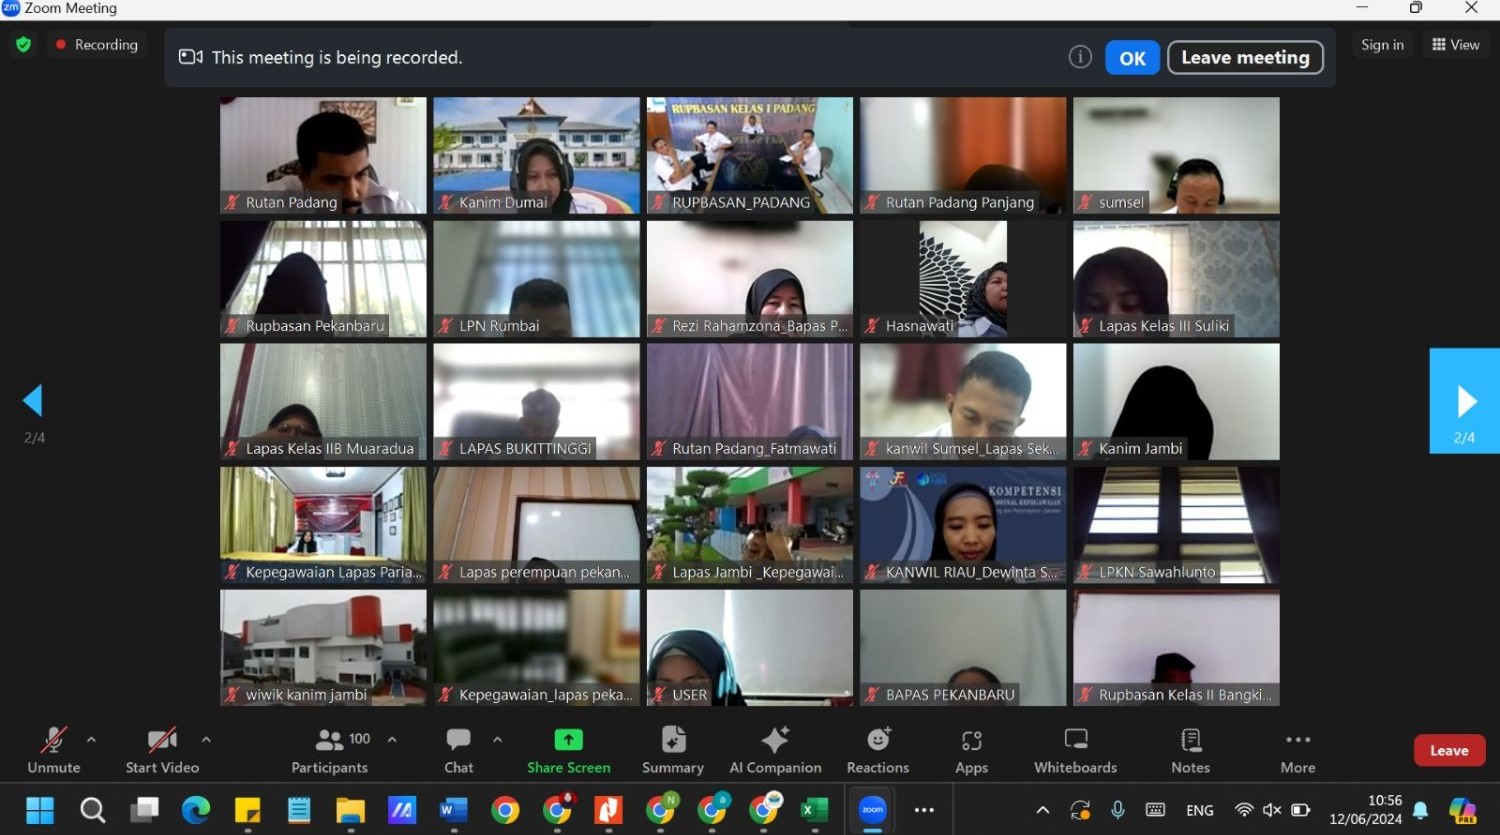Image resolution: width=1500 pixels, height=835 pixels.
Task: Click the green encryption shield icon
Action: pyautogui.click(x=24, y=45)
